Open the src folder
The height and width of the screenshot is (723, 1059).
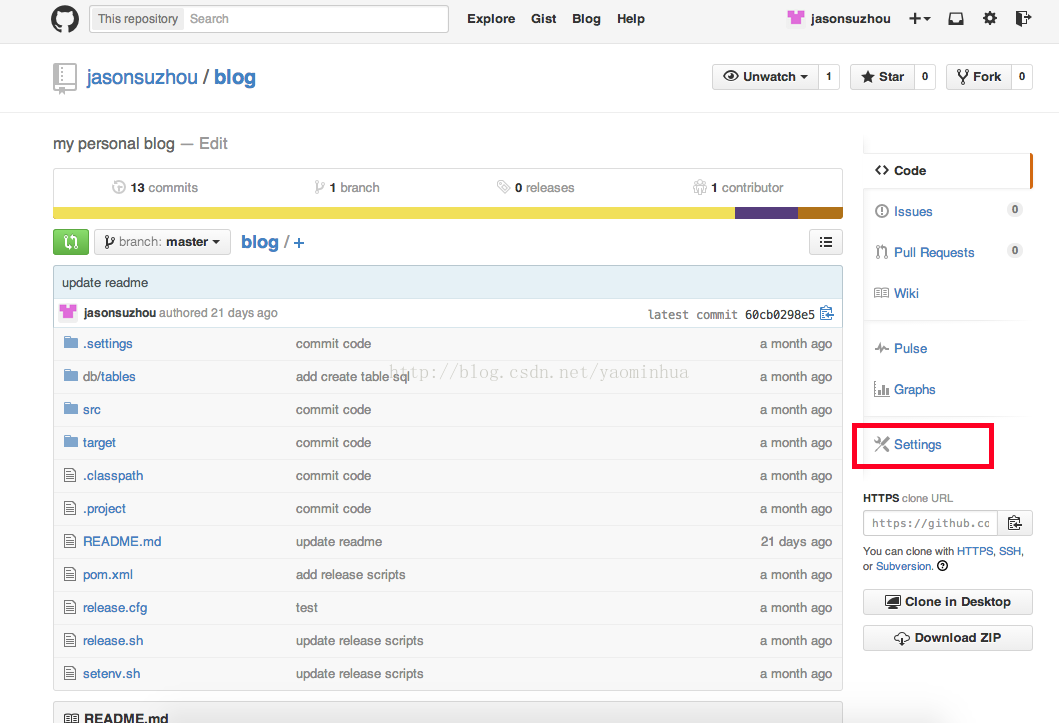click(x=92, y=410)
